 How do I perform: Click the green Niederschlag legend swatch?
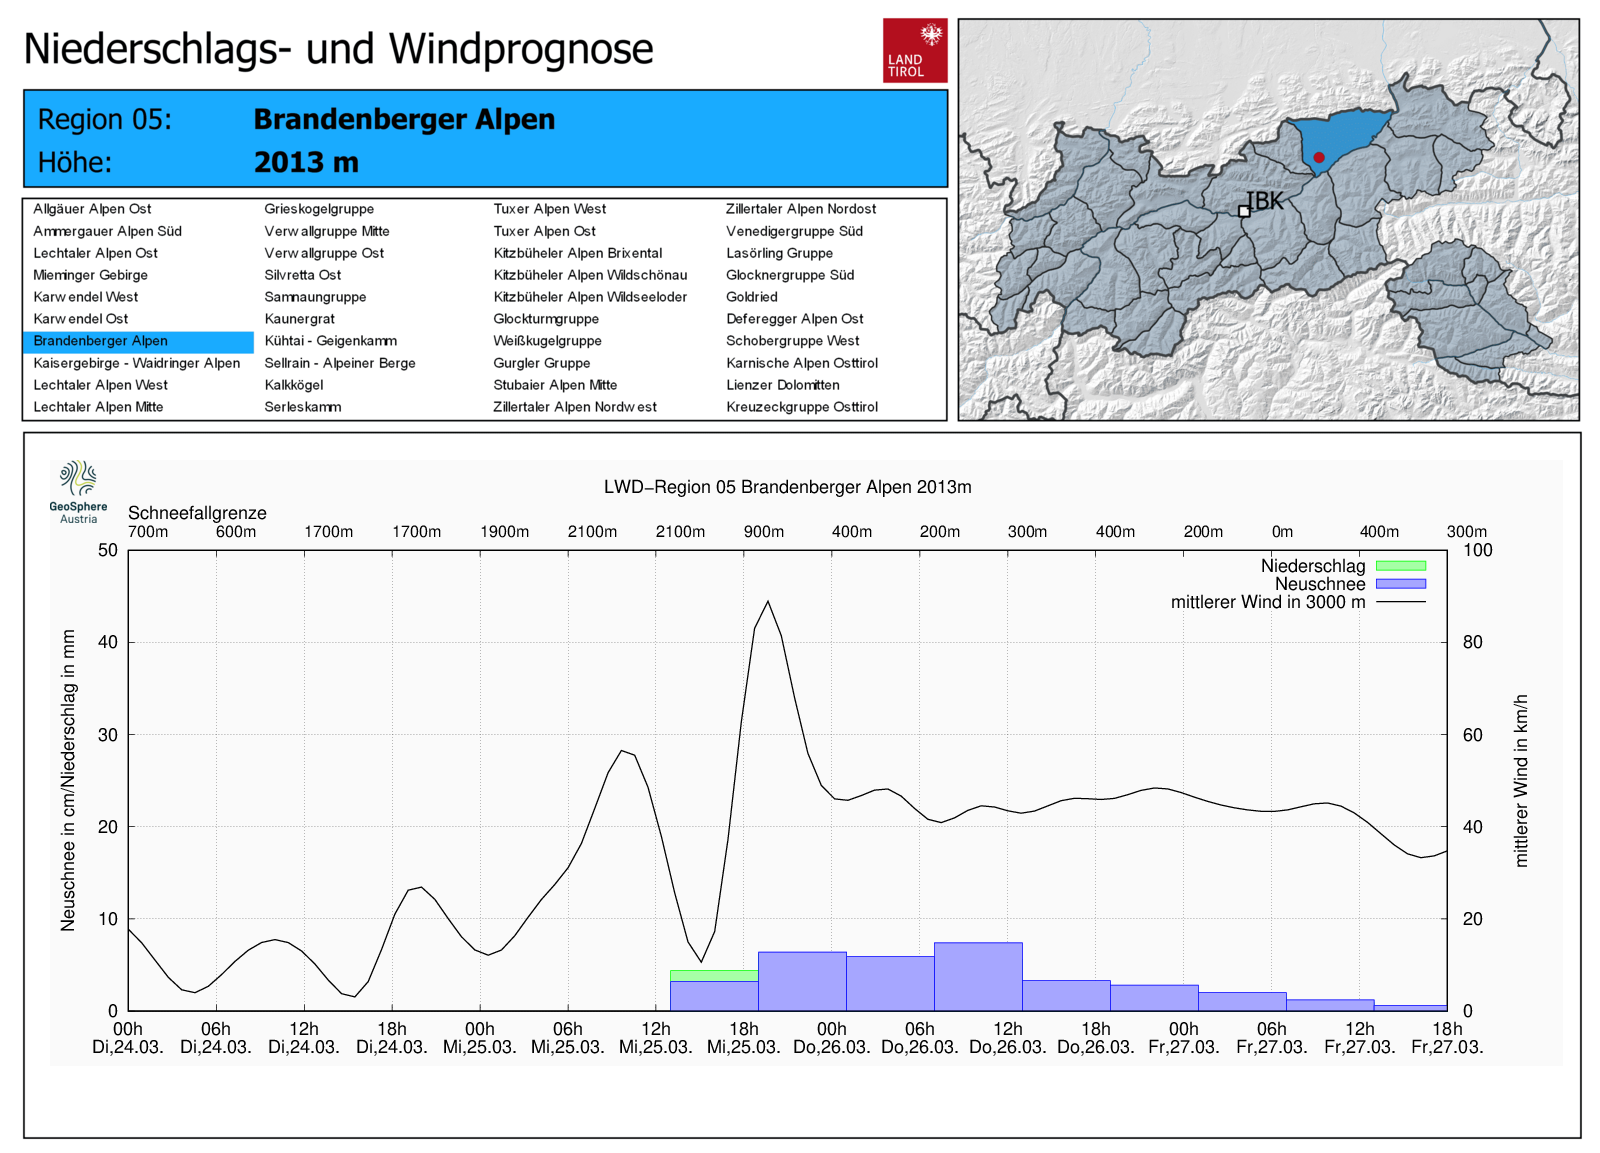(x=1400, y=566)
